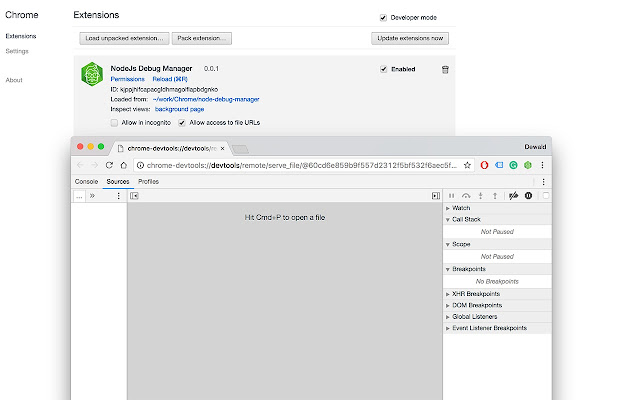Open the Chrome browser three-dot menu

coord(542,165)
